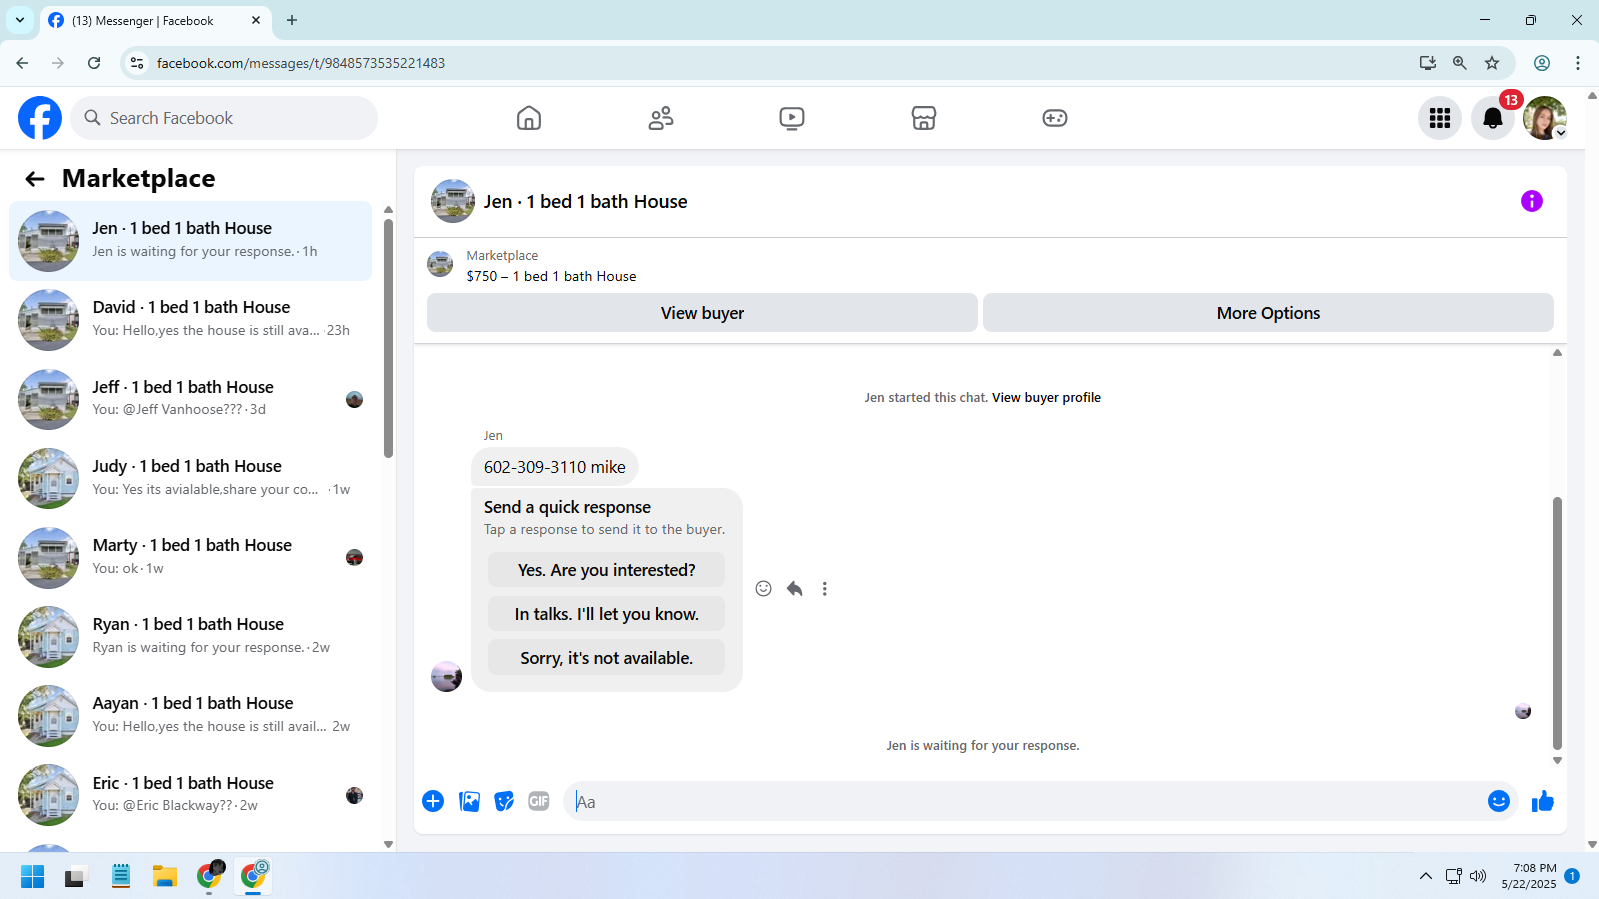This screenshot has width=1599, height=899.
Task: Open more message actions three-dot menu
Action: (x=825, y=589)
